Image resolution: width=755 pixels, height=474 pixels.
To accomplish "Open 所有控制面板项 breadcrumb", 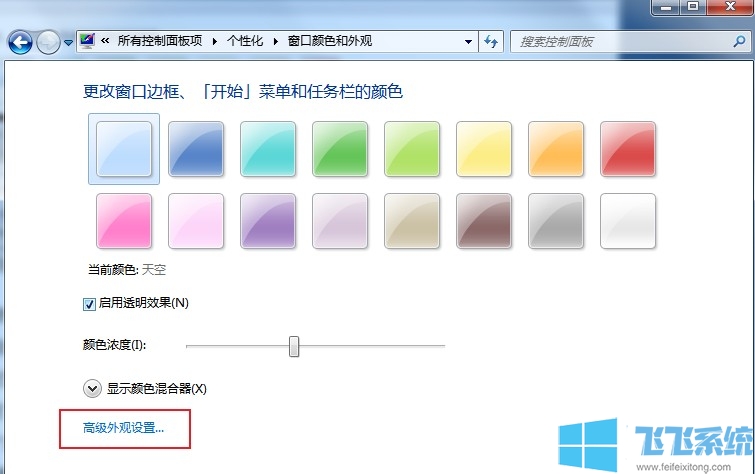I will (160, 41).
